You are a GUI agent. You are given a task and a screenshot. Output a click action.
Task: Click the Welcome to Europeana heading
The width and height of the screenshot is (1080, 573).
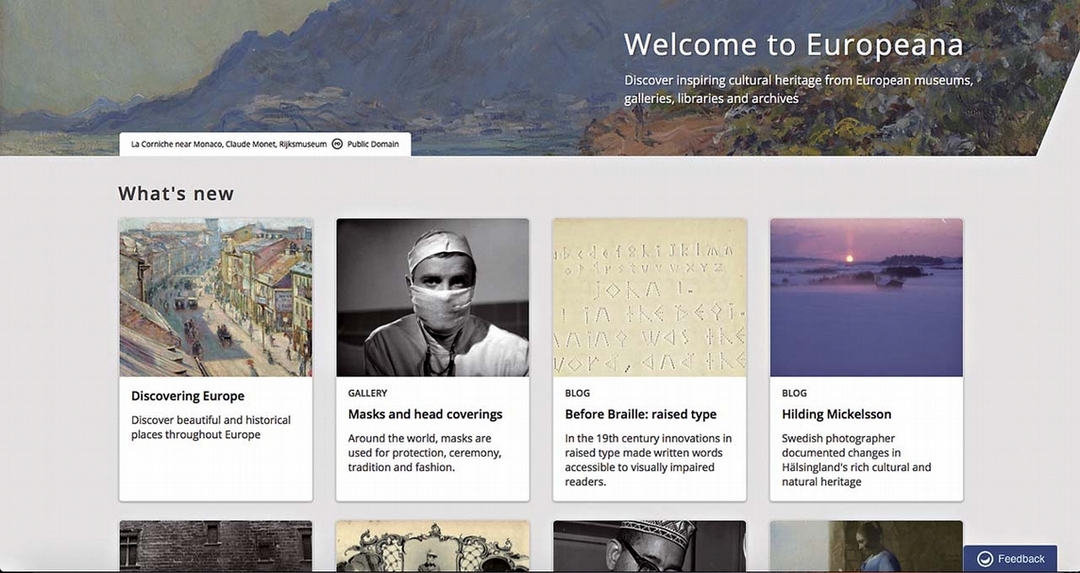click(793, 45)
